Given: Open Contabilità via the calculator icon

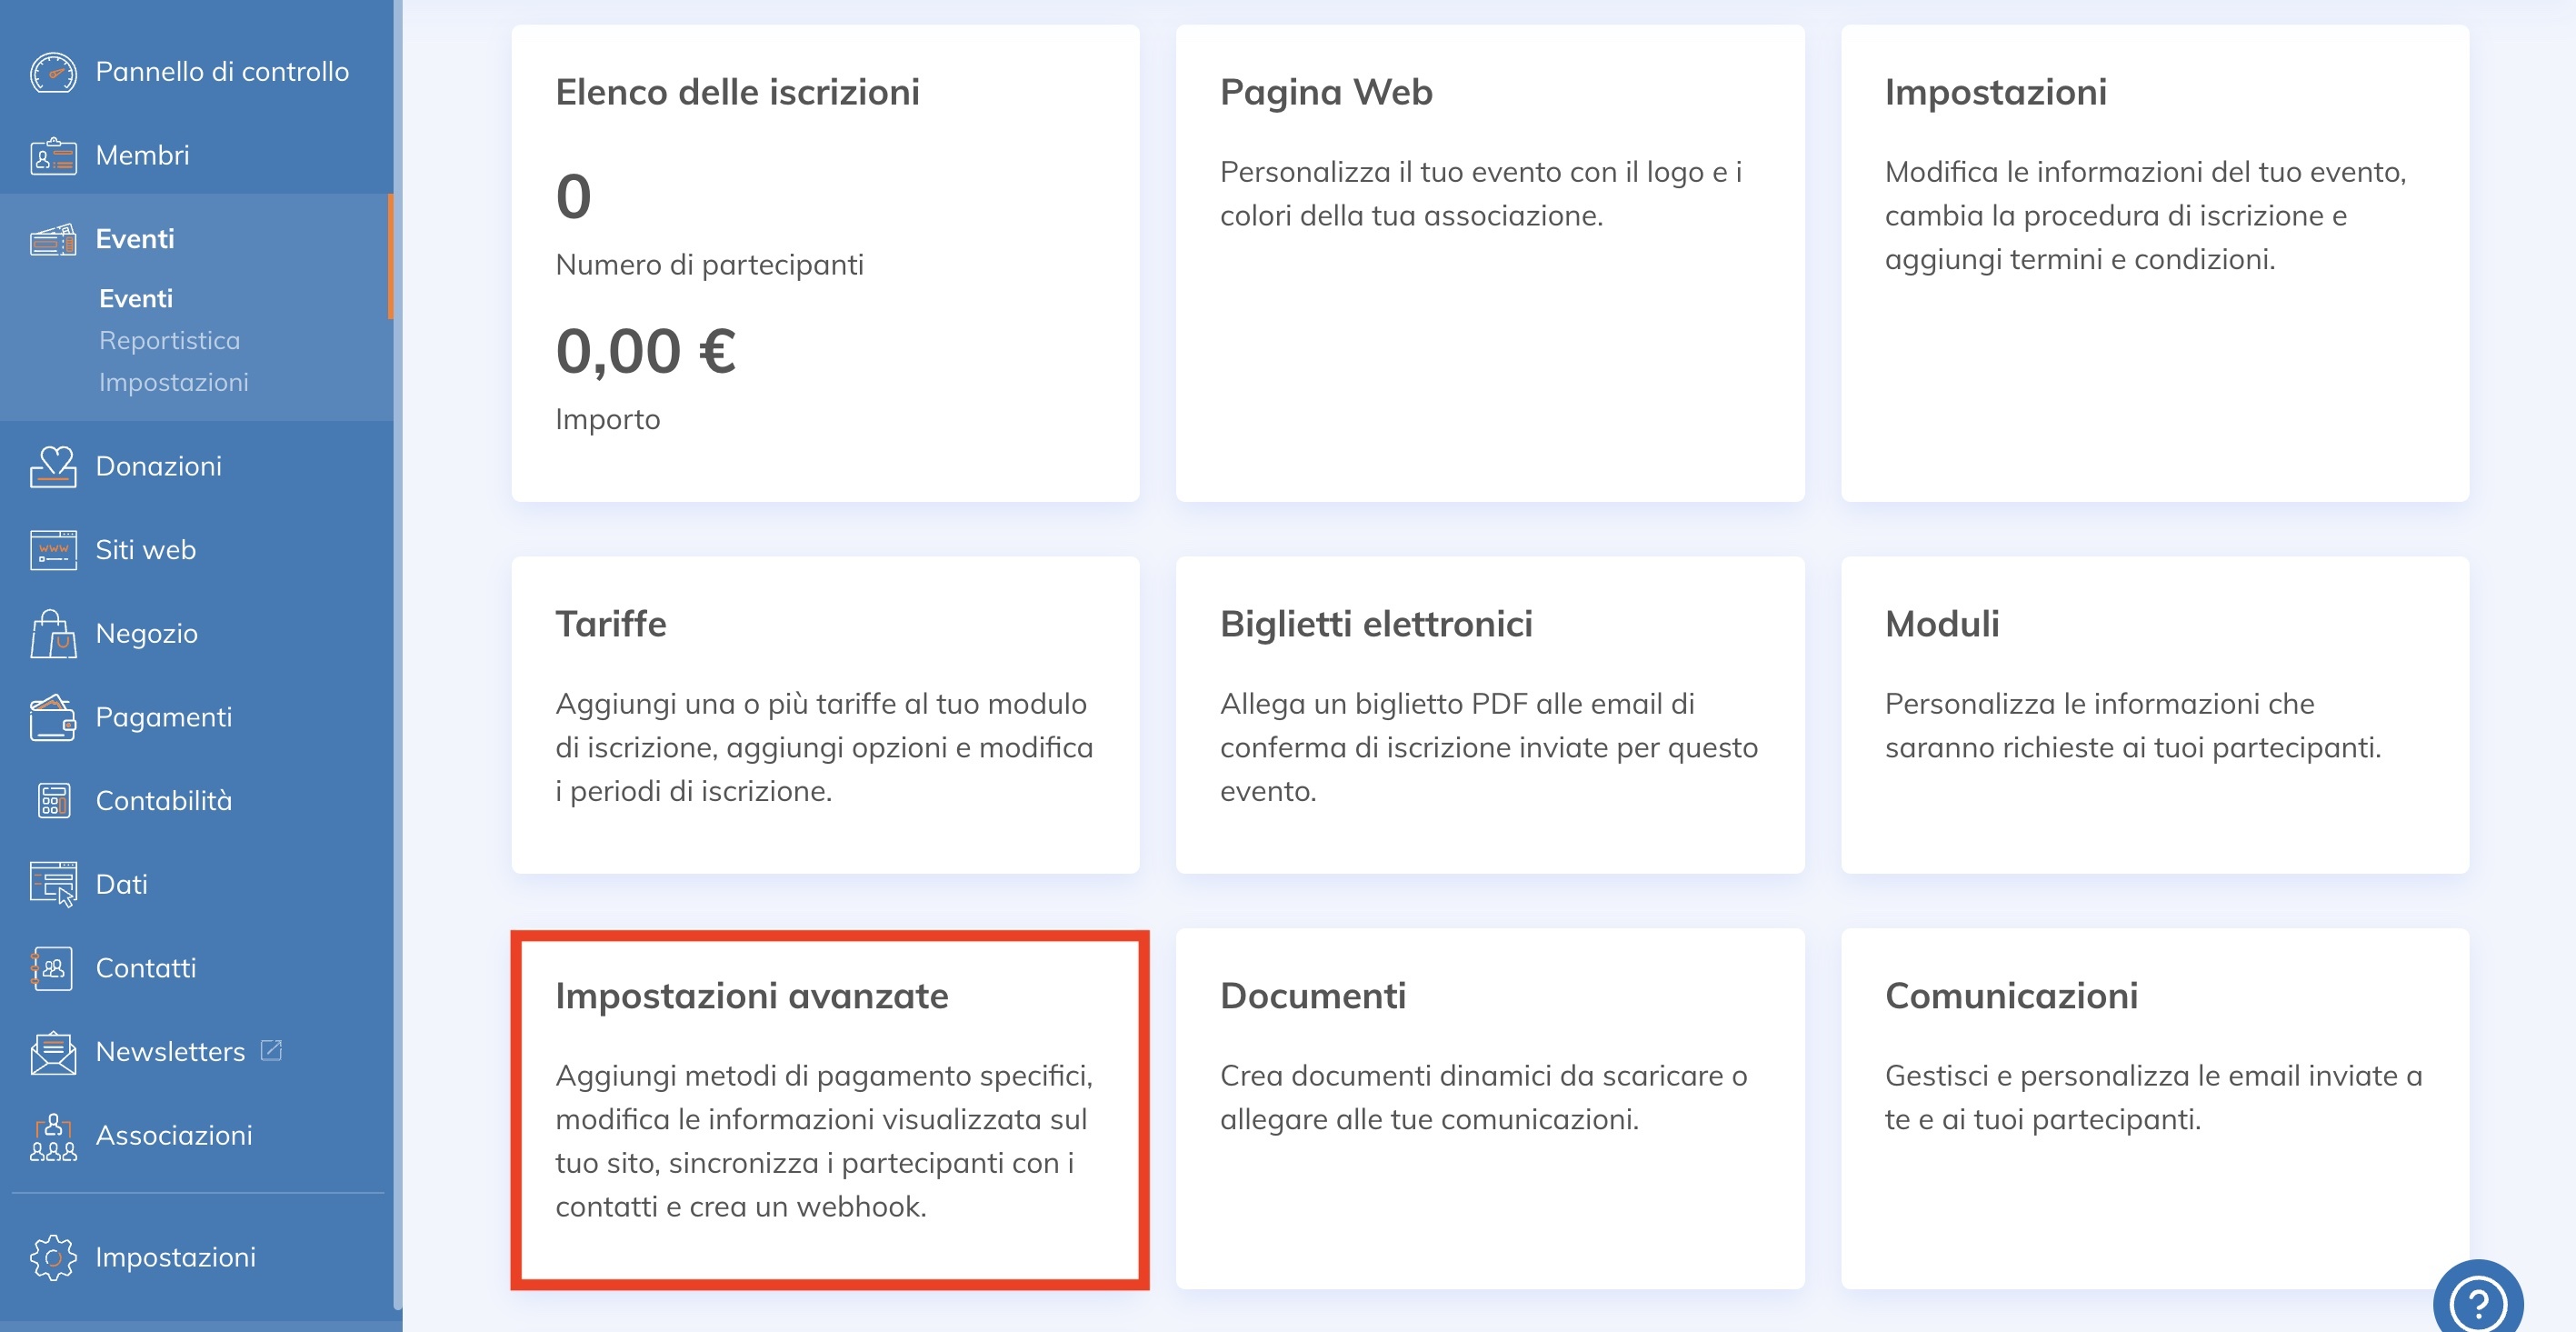Looking at the screenshot, I should 53,800.
